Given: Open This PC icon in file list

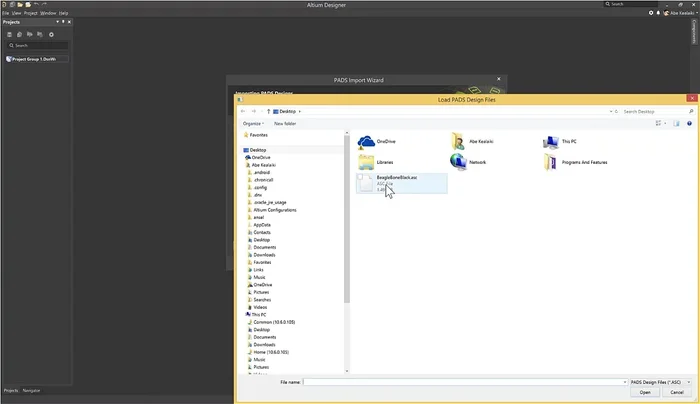Looking at the screenshot, I should point(550,142).
